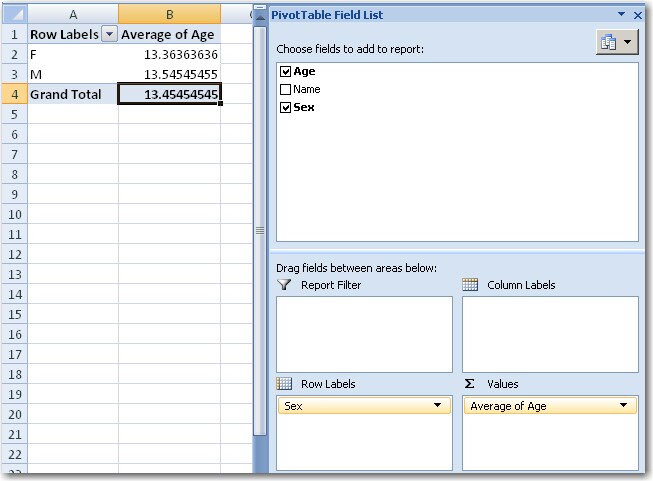653x481 pixels.
Task: Select column A header
Action: (x=73, y=14)
